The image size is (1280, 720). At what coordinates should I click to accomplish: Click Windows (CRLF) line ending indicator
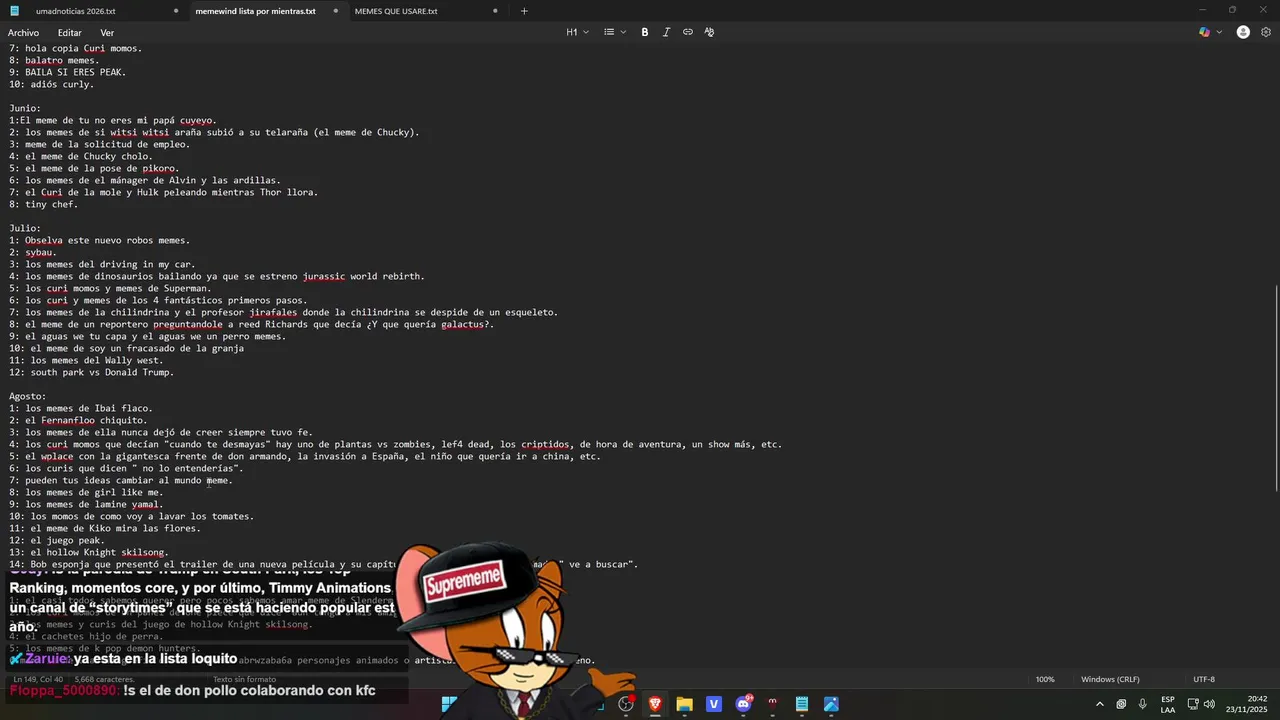pos(1110,680)
